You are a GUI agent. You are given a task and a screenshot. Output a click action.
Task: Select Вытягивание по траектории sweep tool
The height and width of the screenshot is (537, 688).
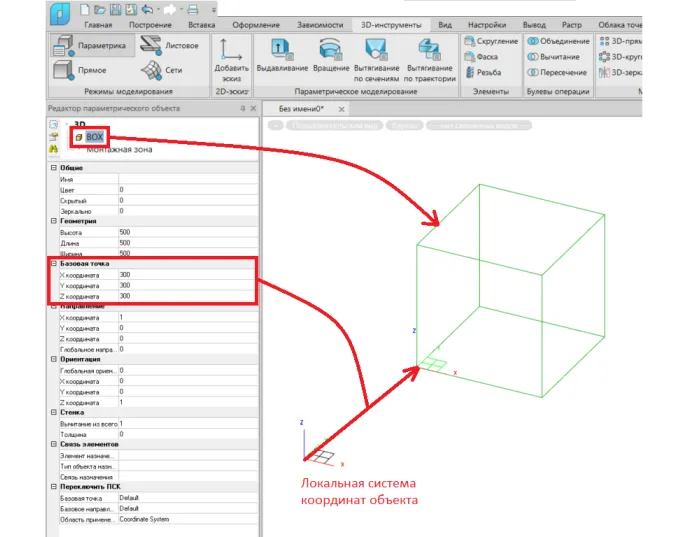[430, 60]
